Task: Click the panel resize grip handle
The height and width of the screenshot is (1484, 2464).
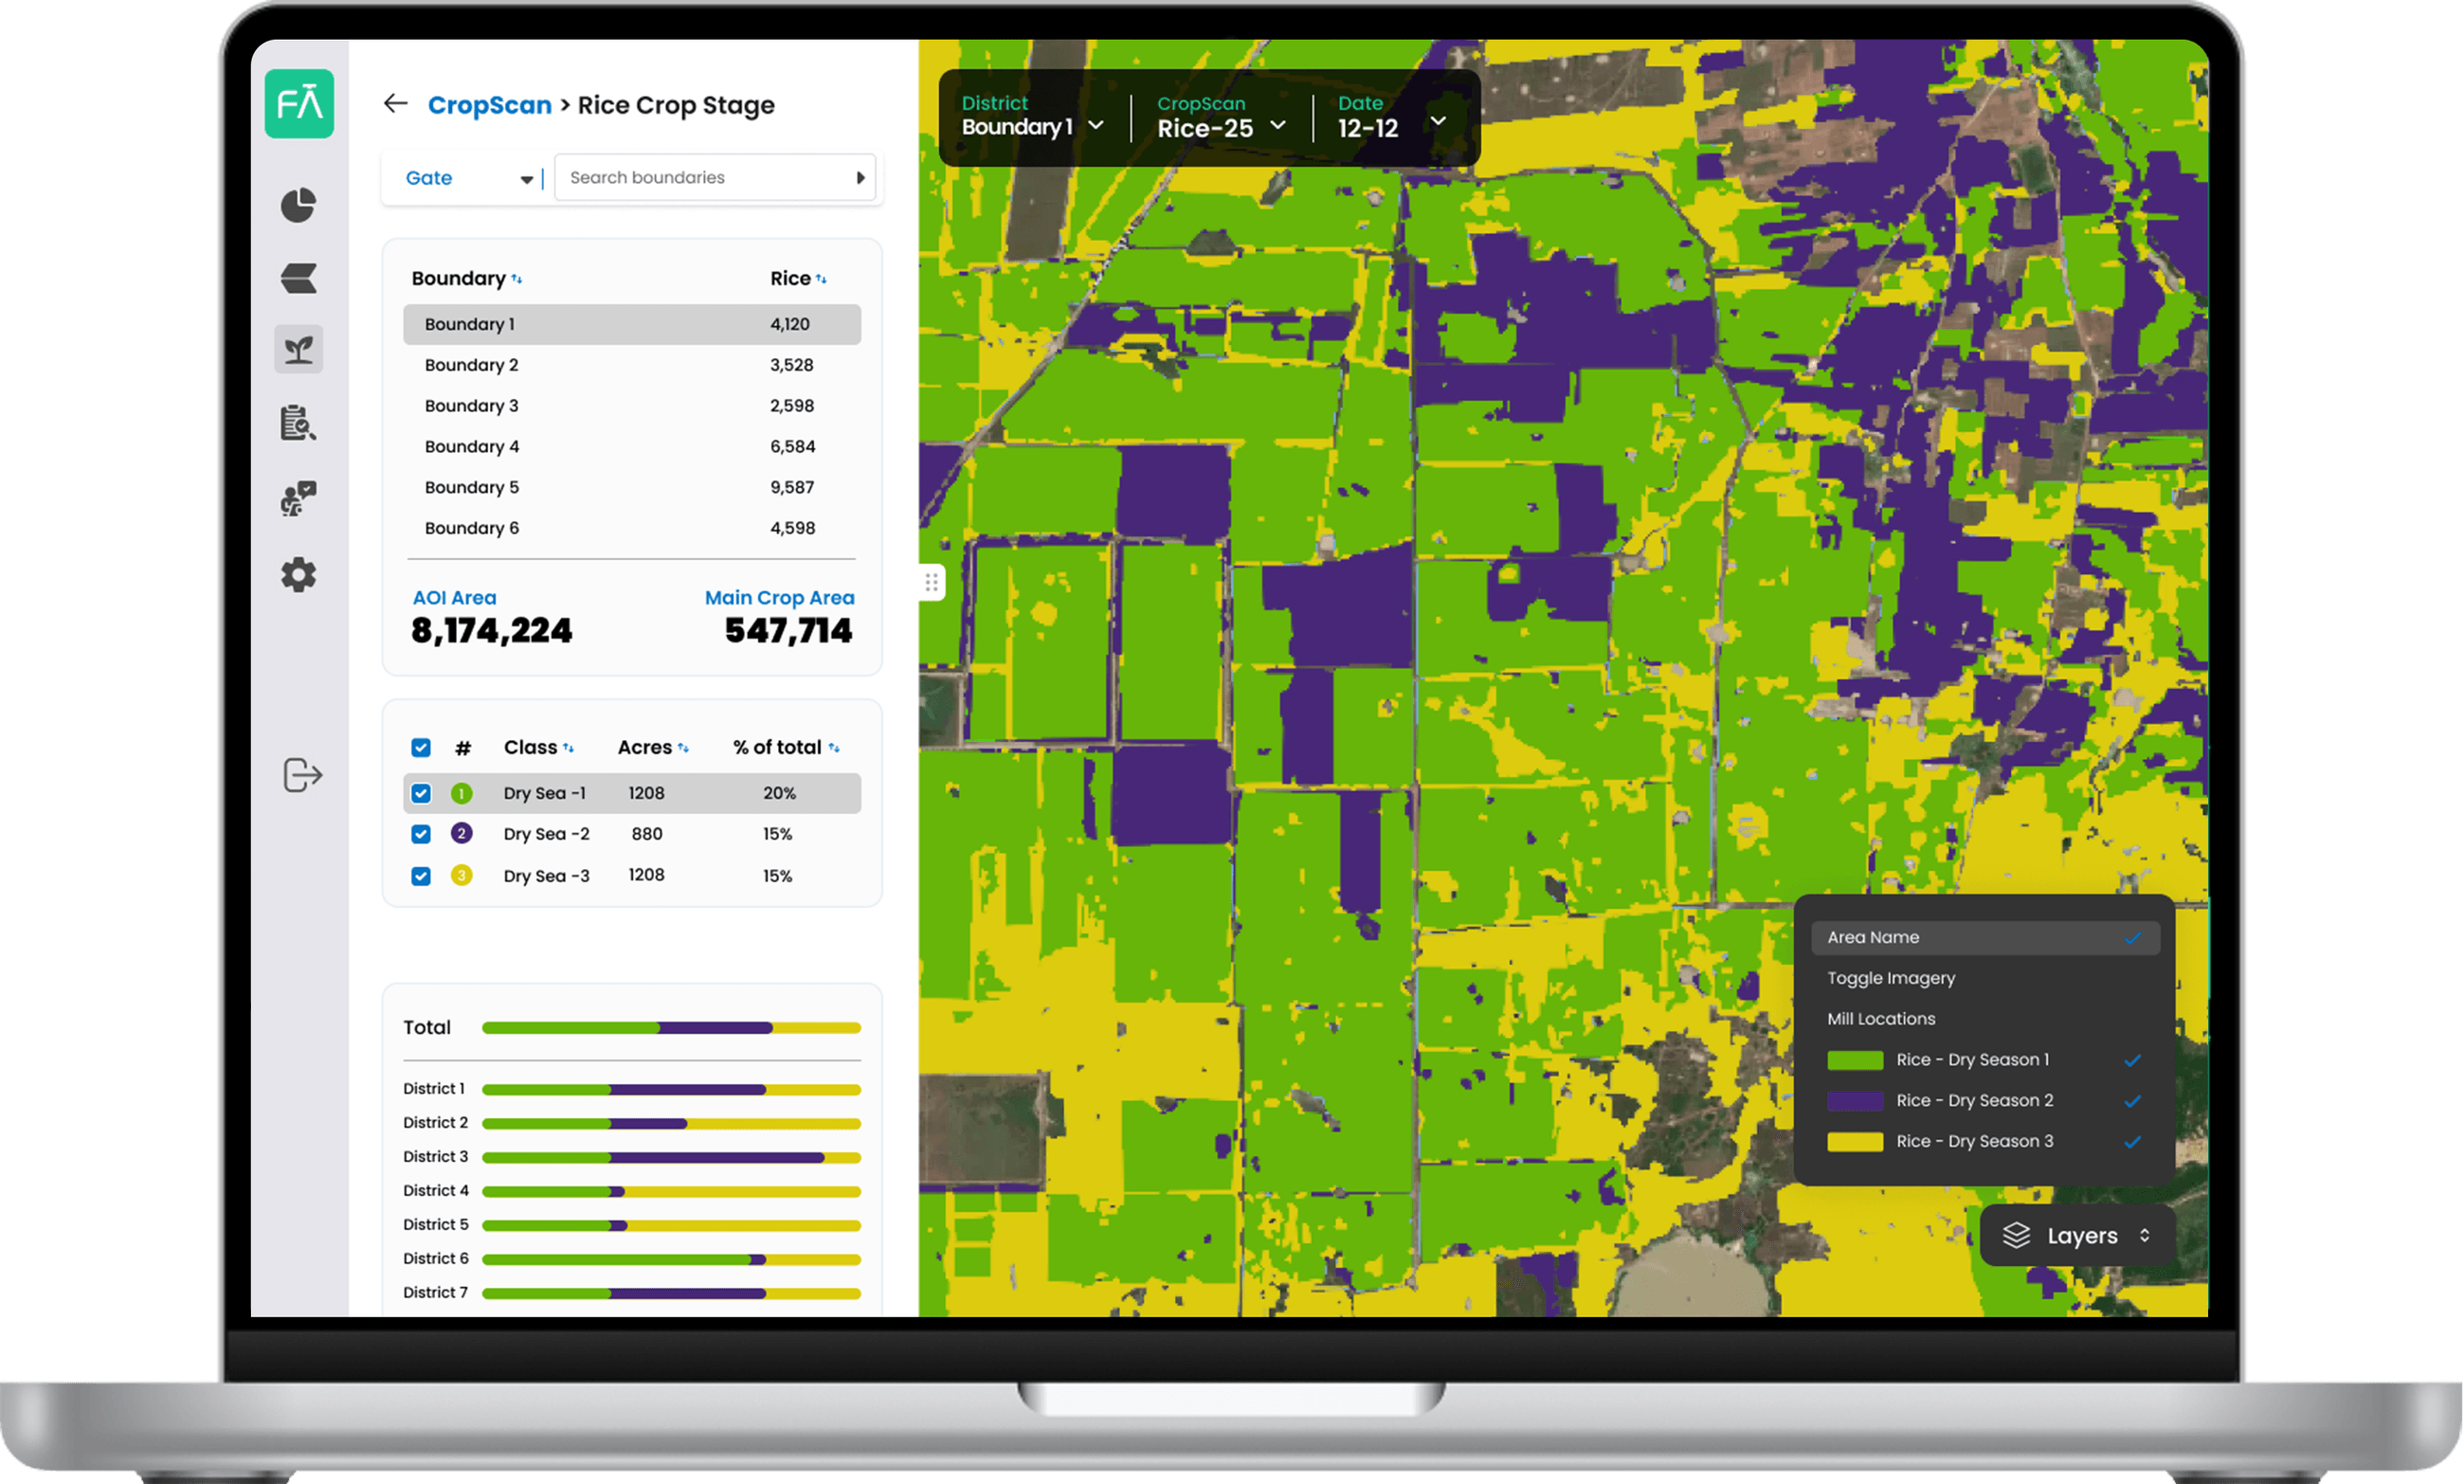Action: (931, 583)
